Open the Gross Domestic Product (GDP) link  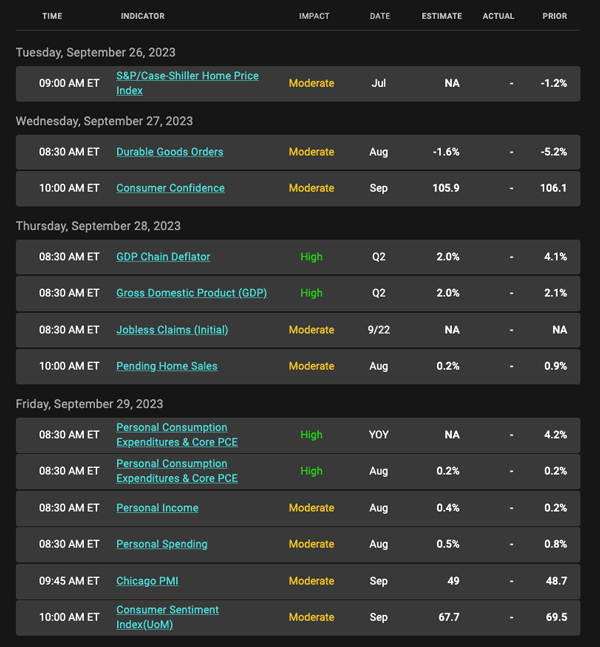[191, 293]
